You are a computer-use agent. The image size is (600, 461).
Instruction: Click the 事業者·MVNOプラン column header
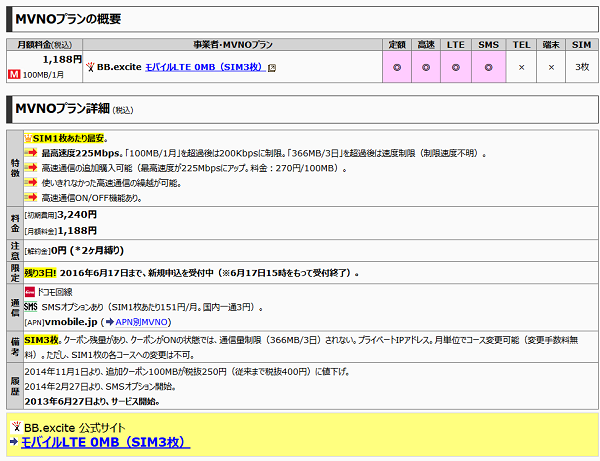point(233,44)
